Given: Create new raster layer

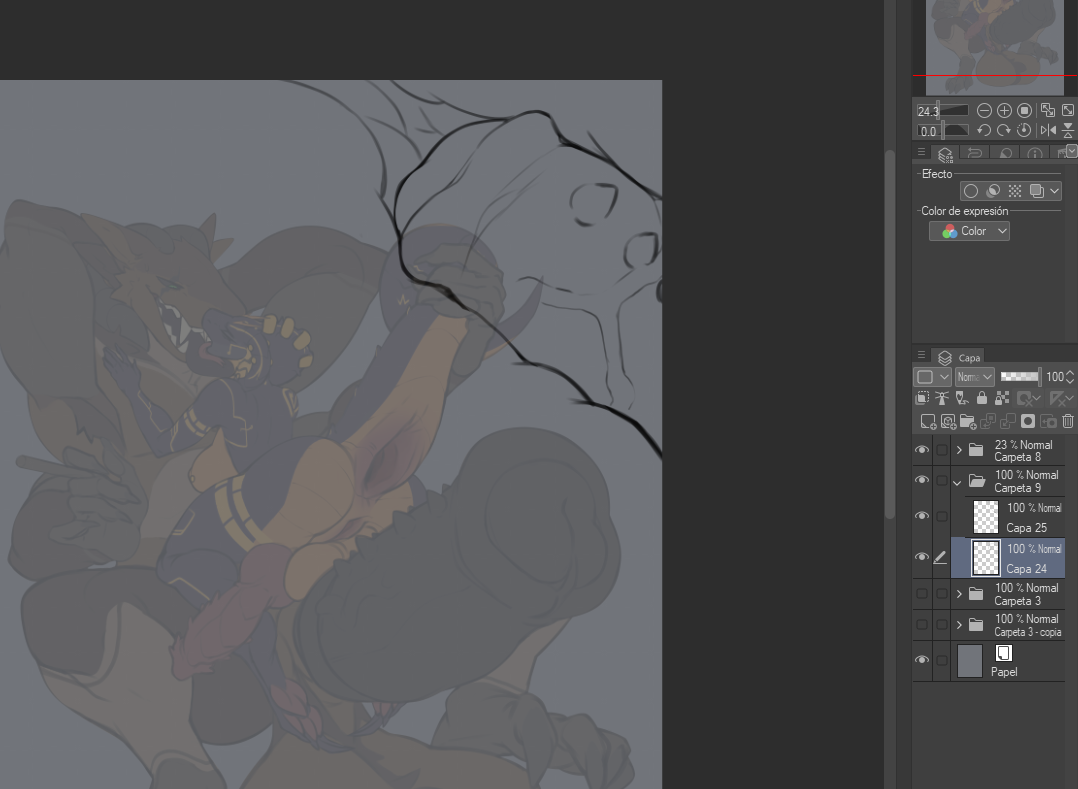Looking at the screenshot, I should (928, 421).
